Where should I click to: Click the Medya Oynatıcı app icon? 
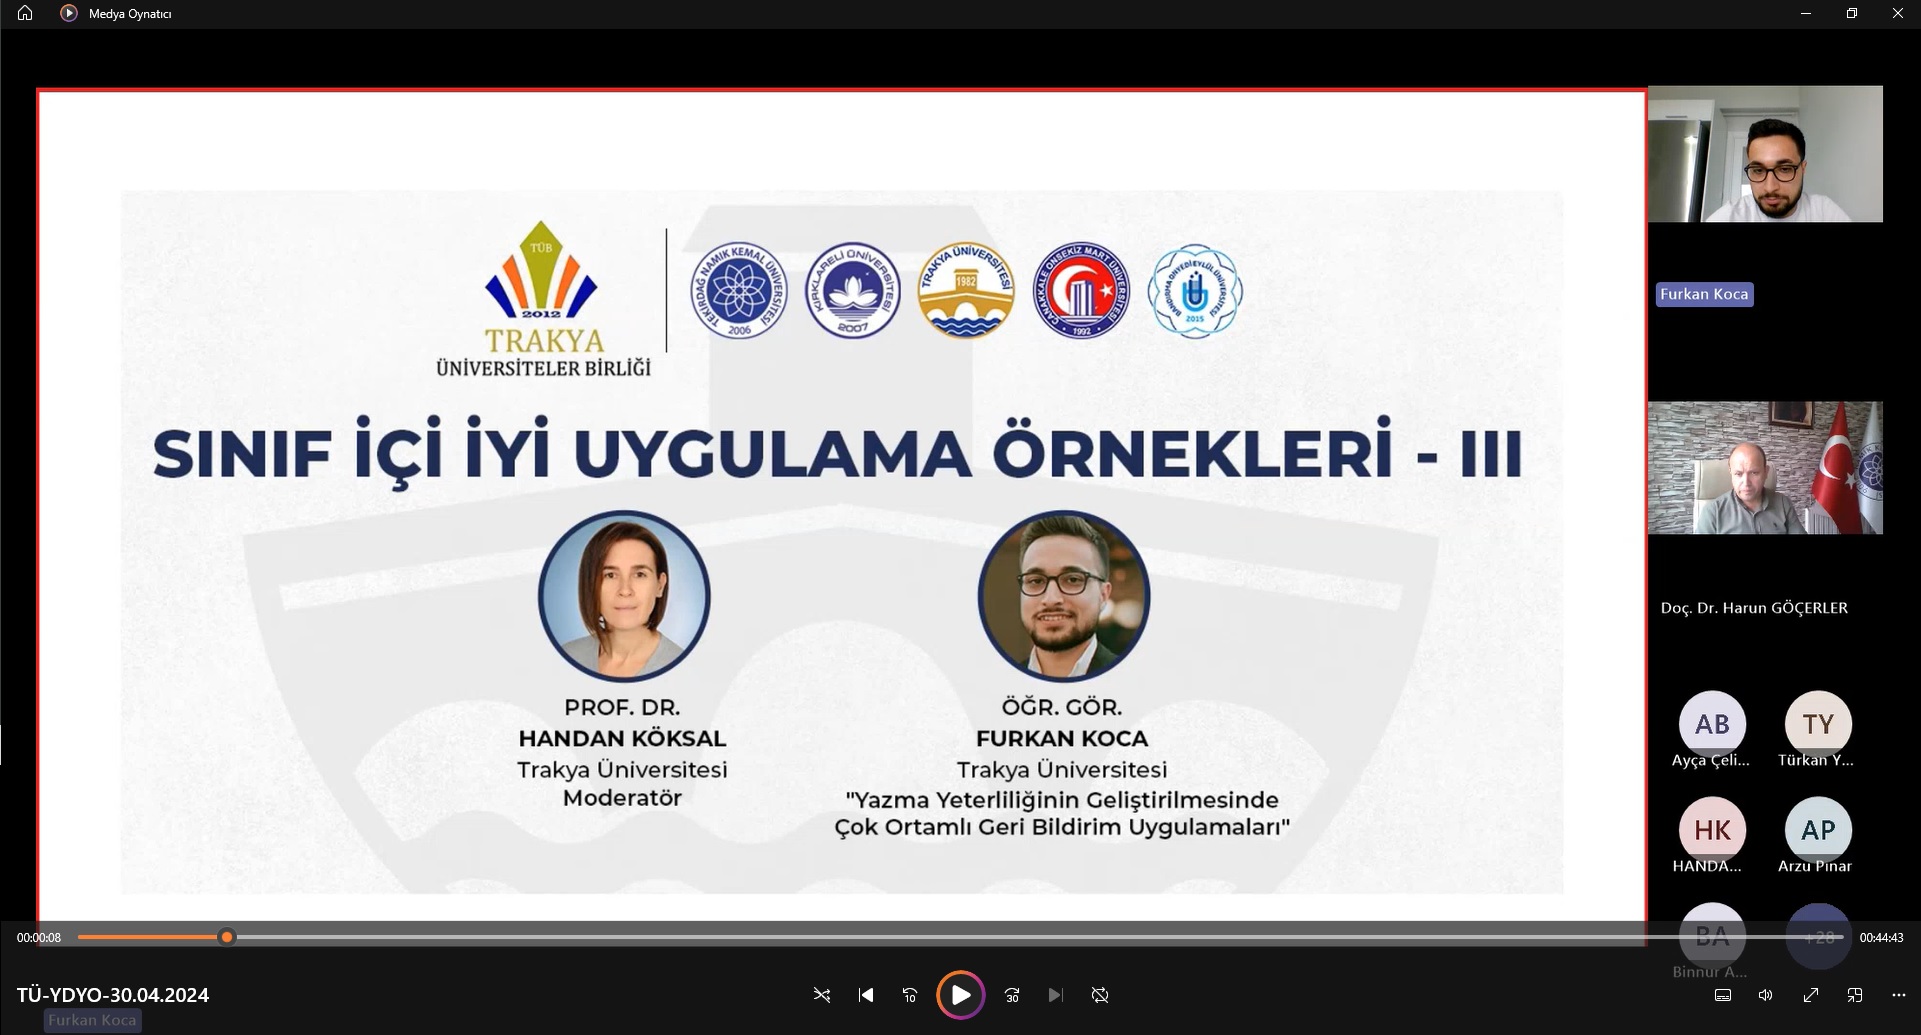(69, 14)
